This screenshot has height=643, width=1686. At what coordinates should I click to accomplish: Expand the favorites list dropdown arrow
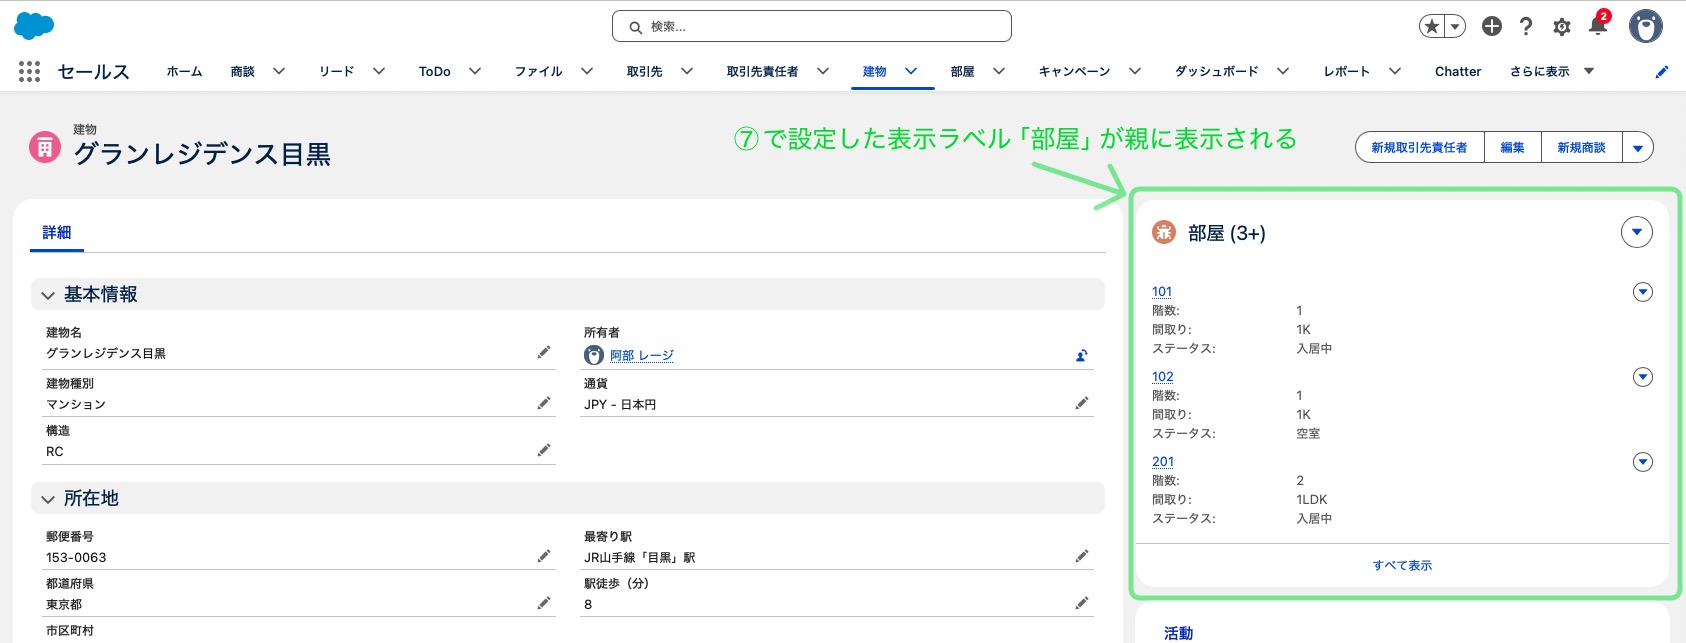(x=1455, y=26)
